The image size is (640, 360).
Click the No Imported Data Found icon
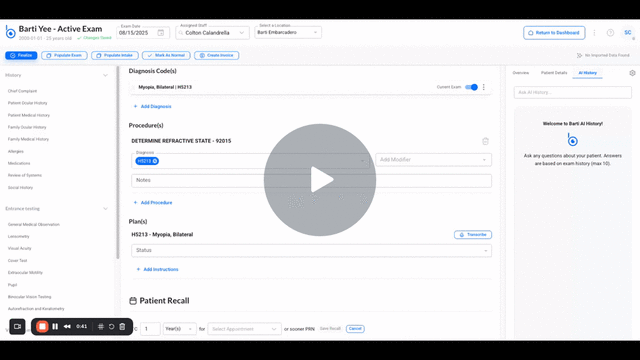pos(579,55)
